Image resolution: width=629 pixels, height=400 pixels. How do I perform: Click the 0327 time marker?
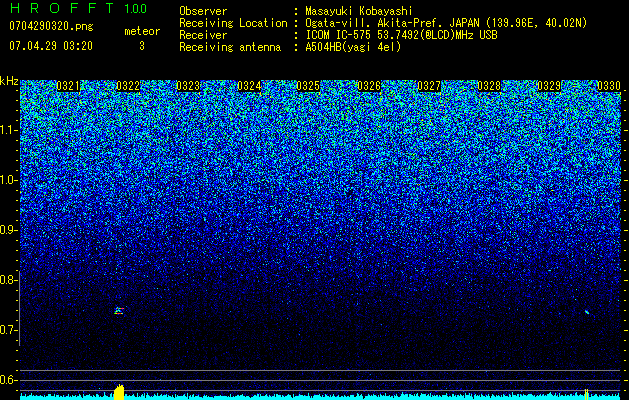(429, 86)
